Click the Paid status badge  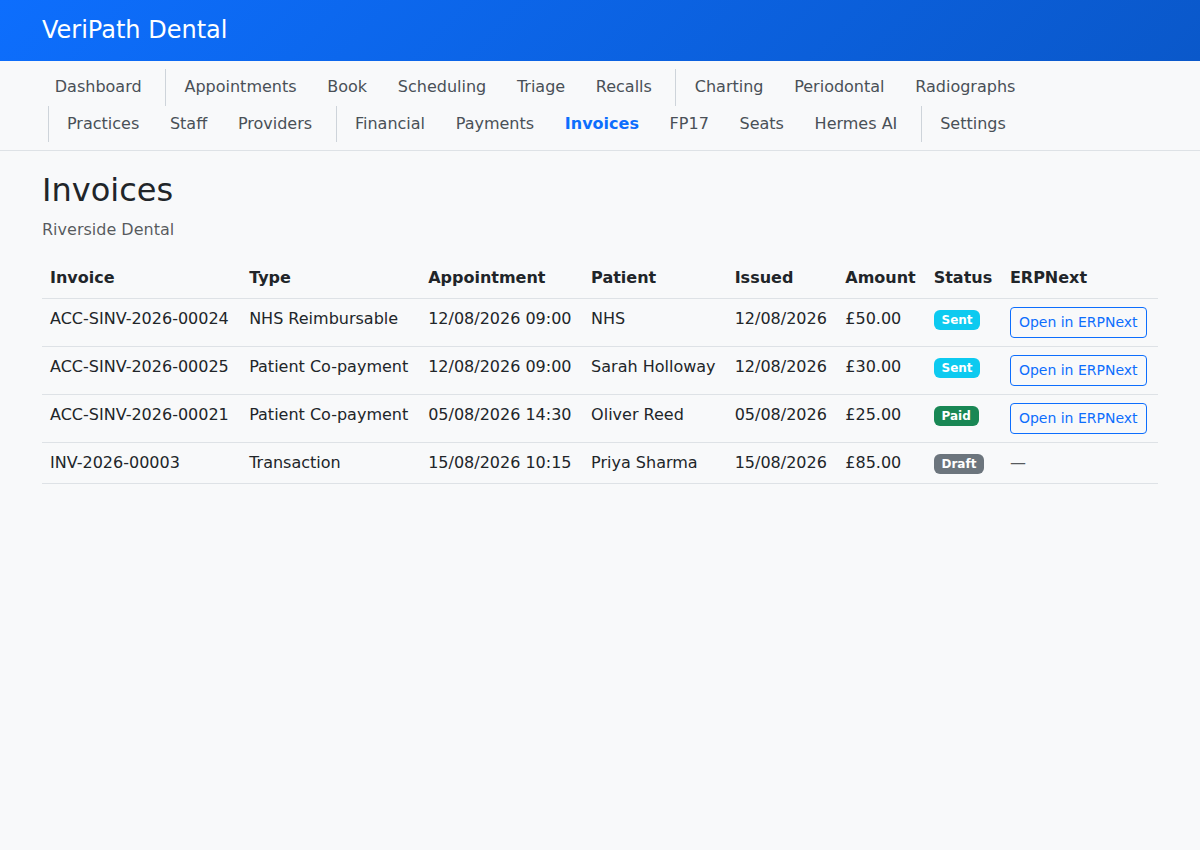coord(956,416)
